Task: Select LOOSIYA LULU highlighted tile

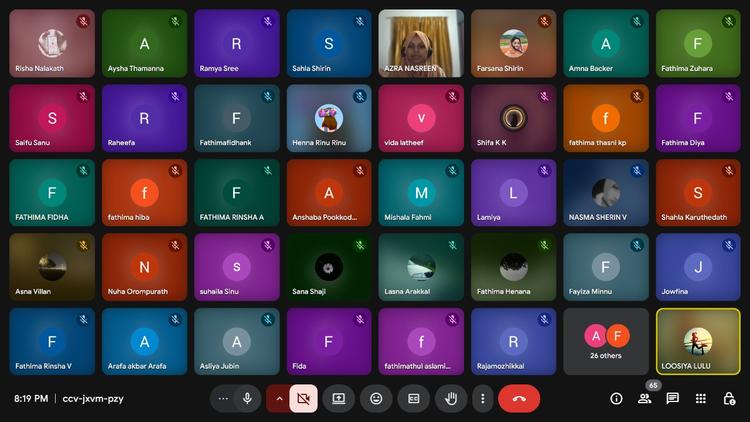Action: click(698, 341)
